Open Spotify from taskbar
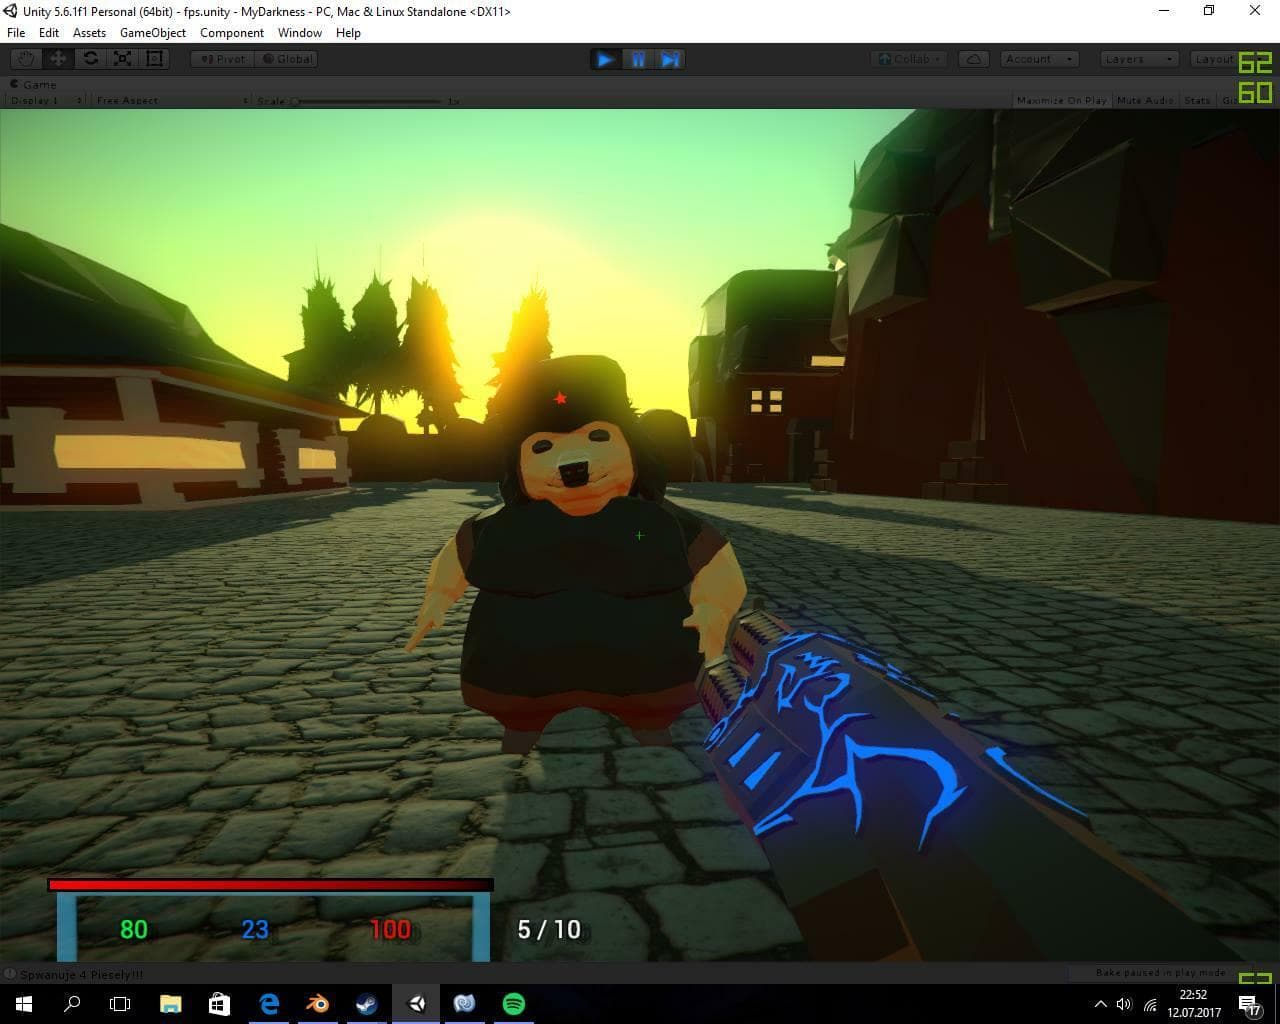1280x1024 pixels. 514,1004
